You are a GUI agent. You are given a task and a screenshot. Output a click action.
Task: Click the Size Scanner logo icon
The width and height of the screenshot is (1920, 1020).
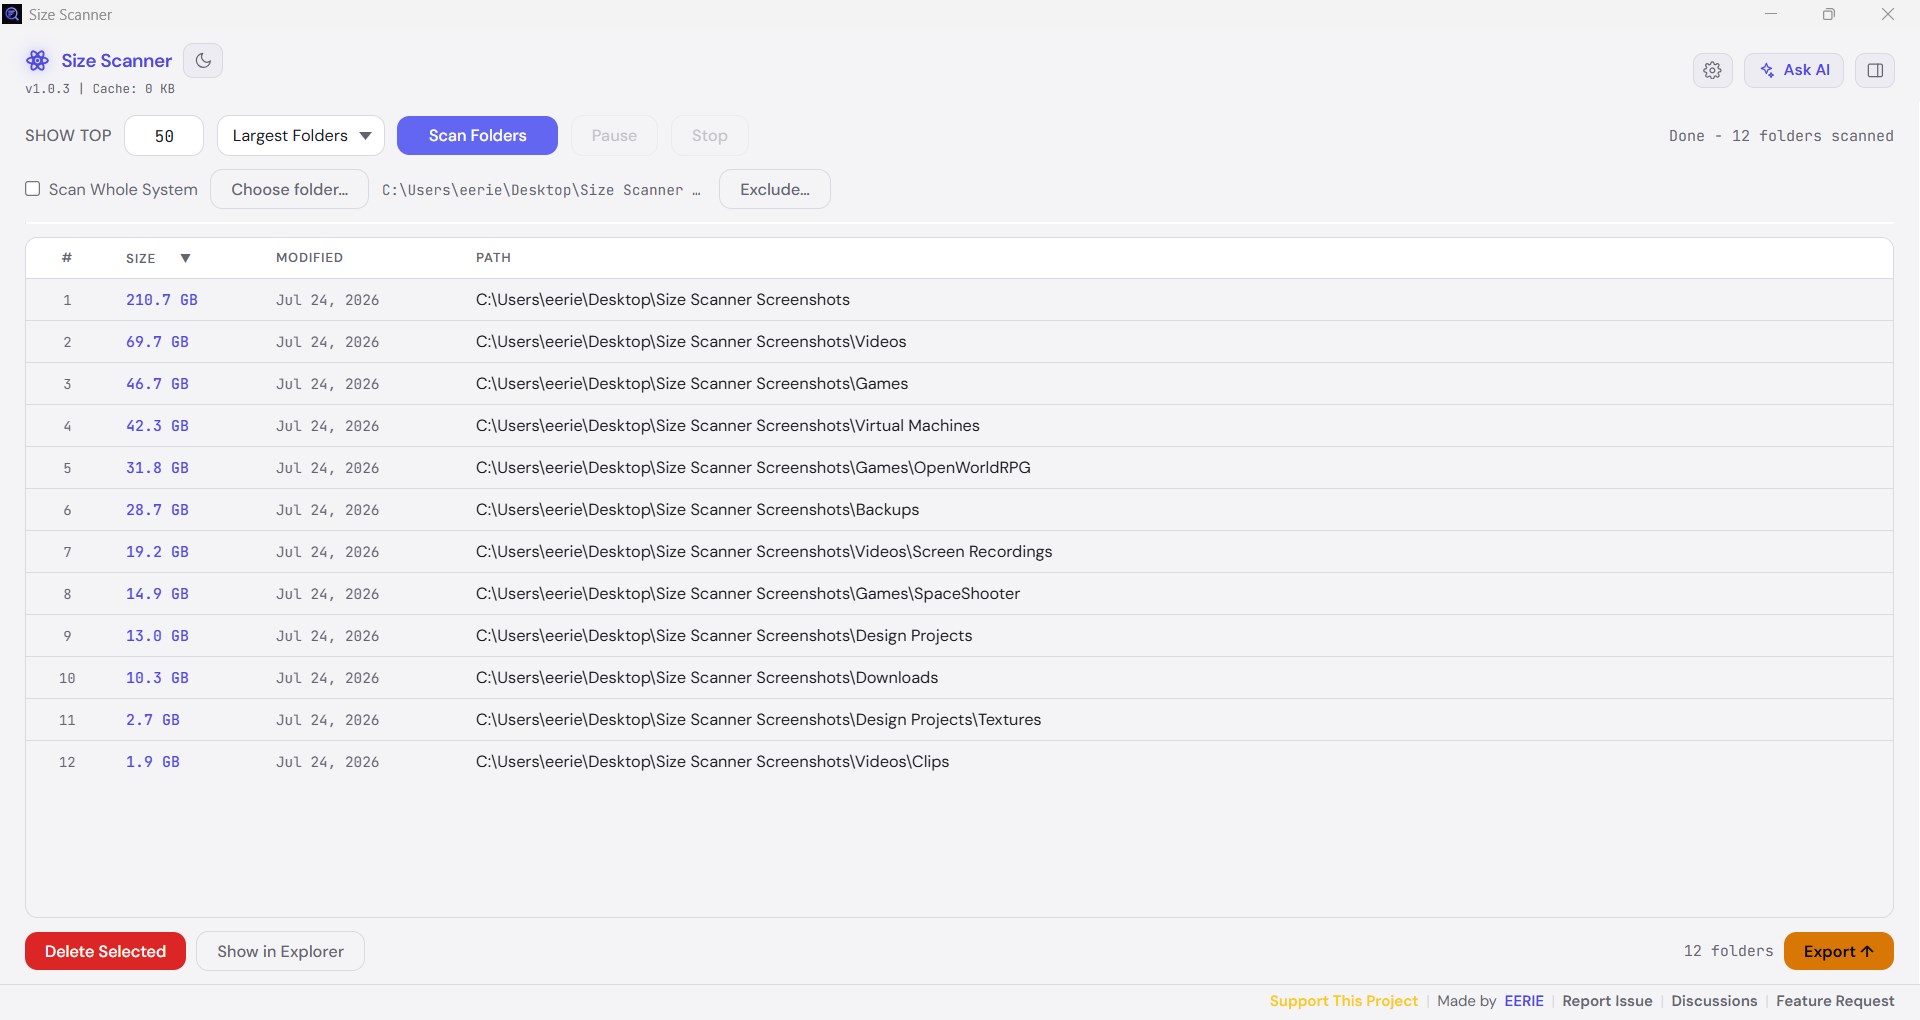pyautogui.click(x=38, y=61)
